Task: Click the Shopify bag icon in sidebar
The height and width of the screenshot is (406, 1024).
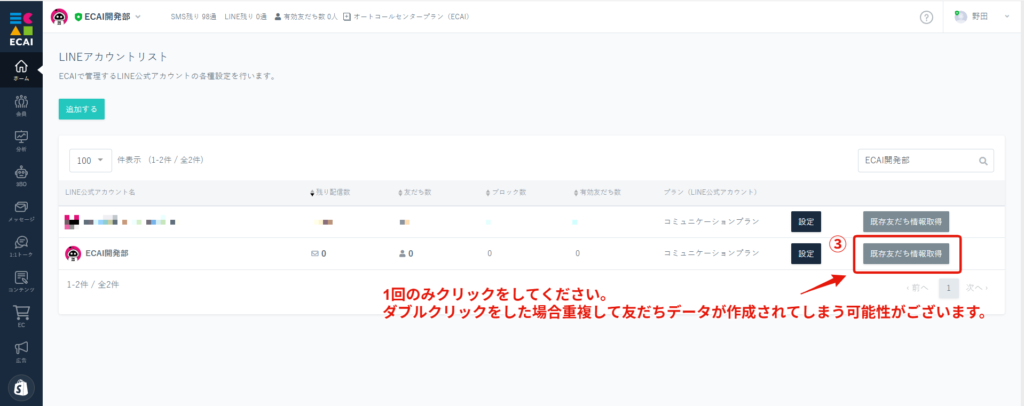Action: pyautogui.click(x=21, y=387)
